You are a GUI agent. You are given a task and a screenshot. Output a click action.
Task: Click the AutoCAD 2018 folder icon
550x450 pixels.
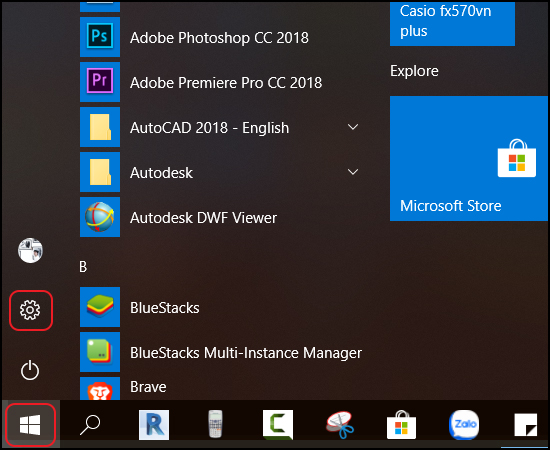coord(100,127)
